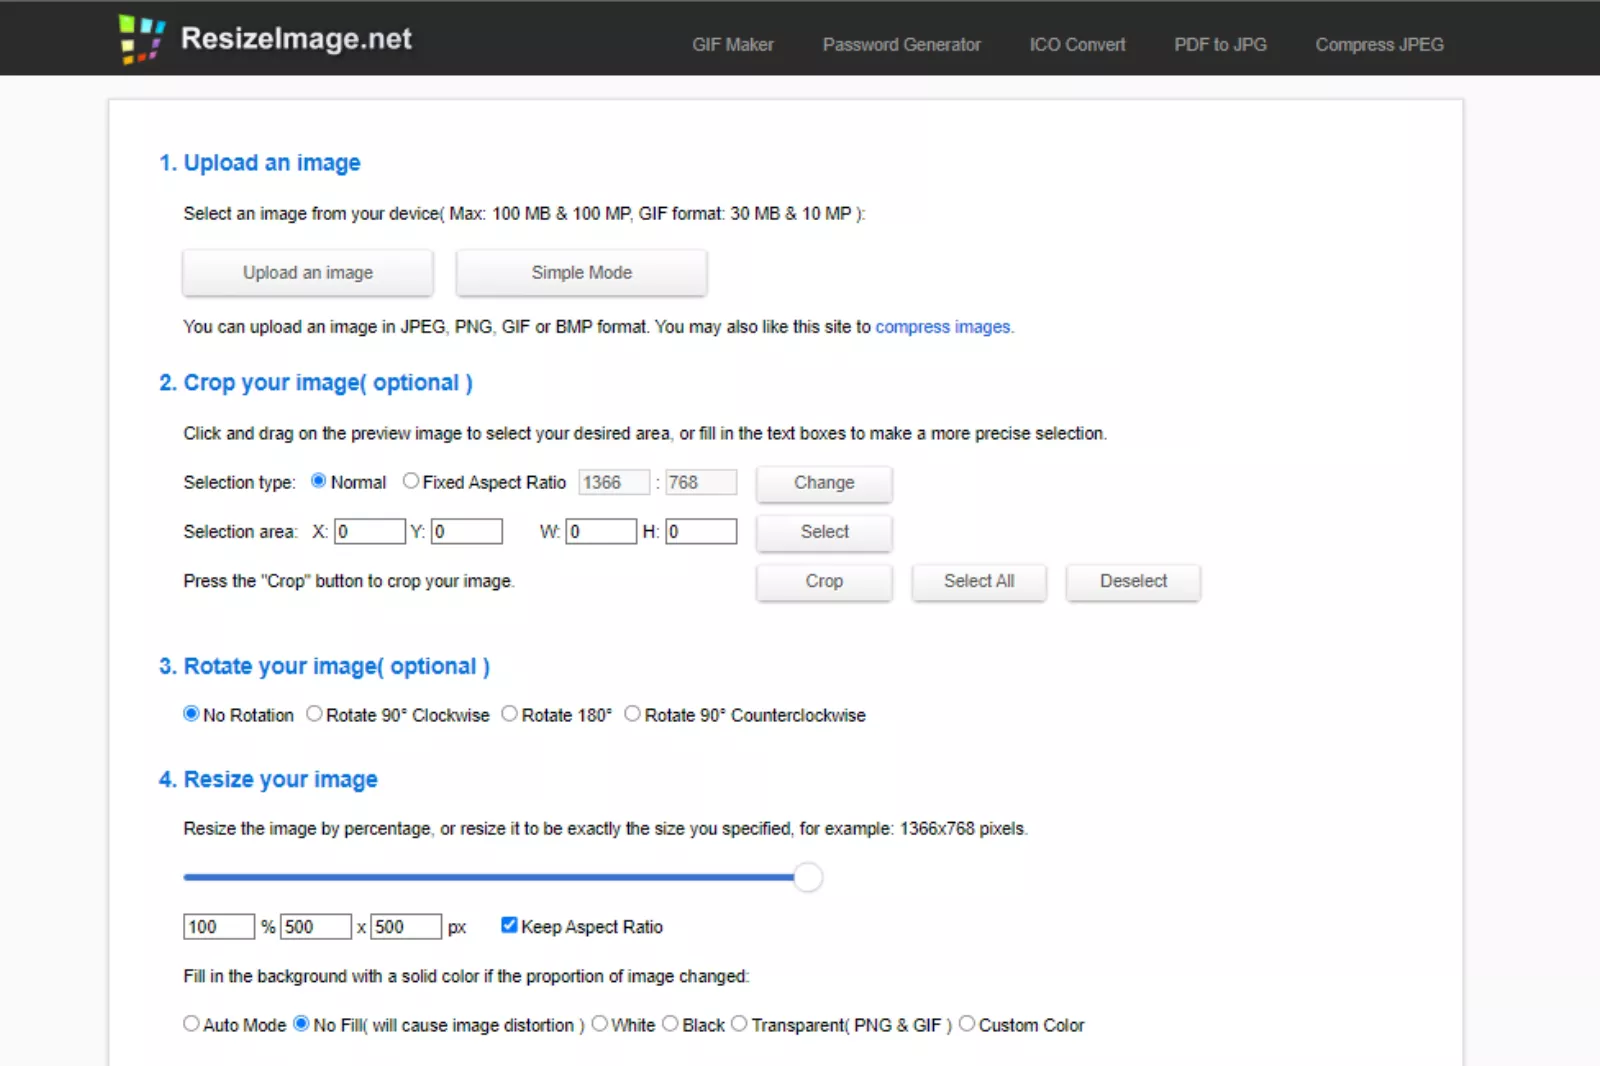Screen dimensions: 1600x1066
Task: Choose Rotate 90° Clockwise
Action: pos(314,713)
